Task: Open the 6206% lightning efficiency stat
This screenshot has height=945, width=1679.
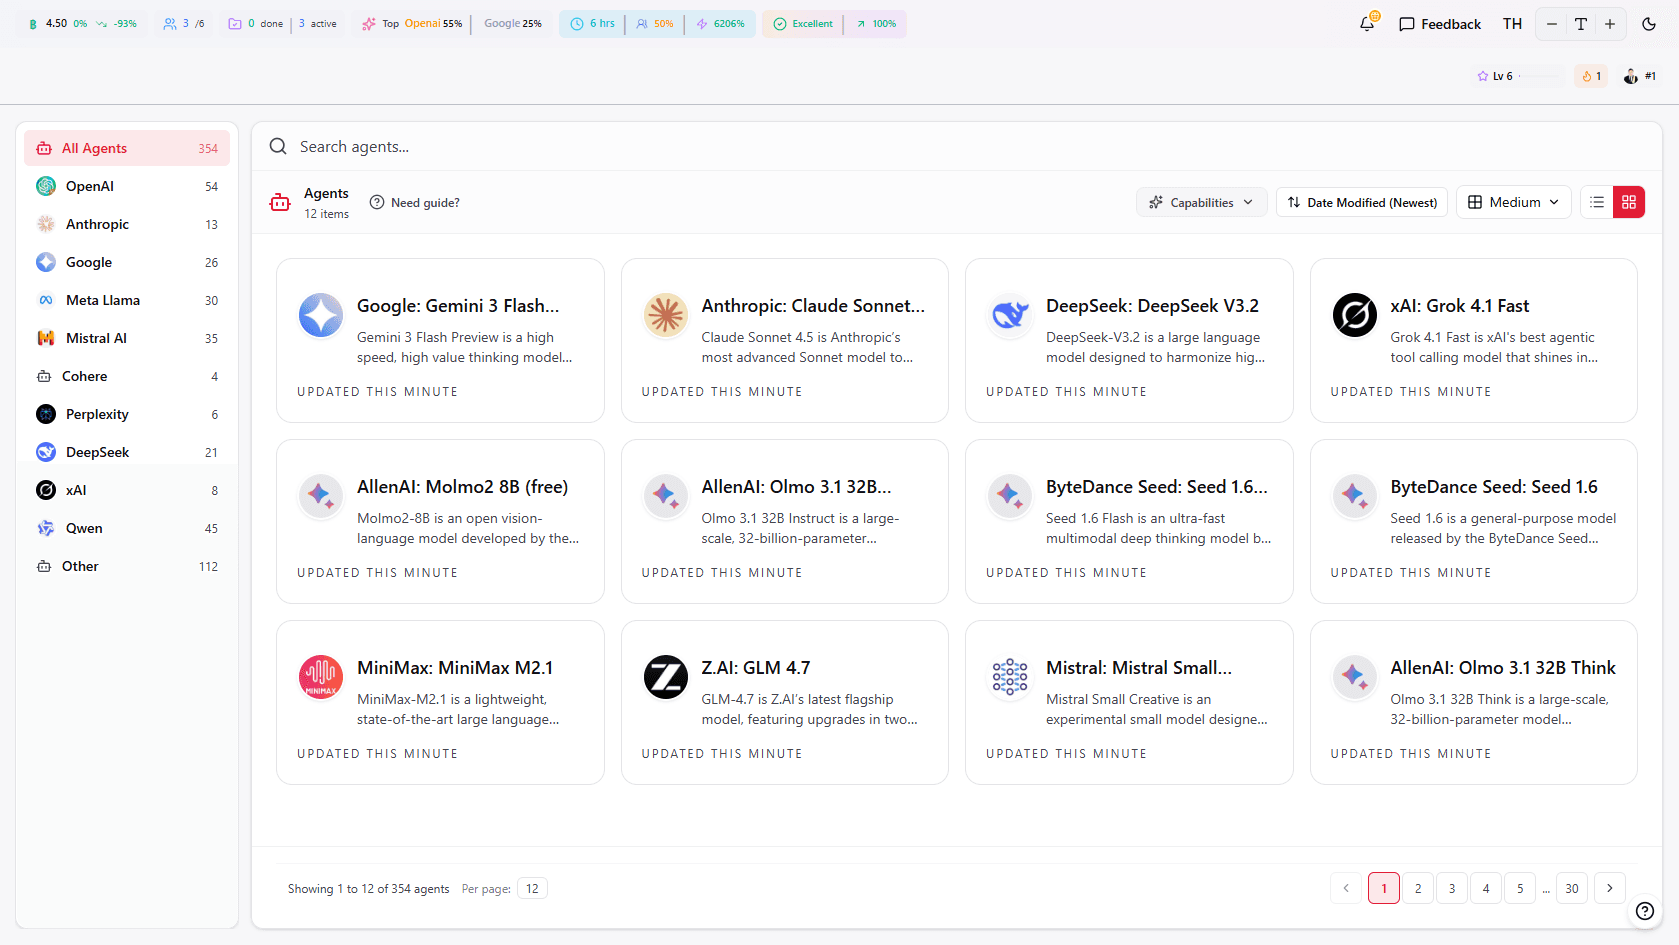Action: tap(720, 23)
